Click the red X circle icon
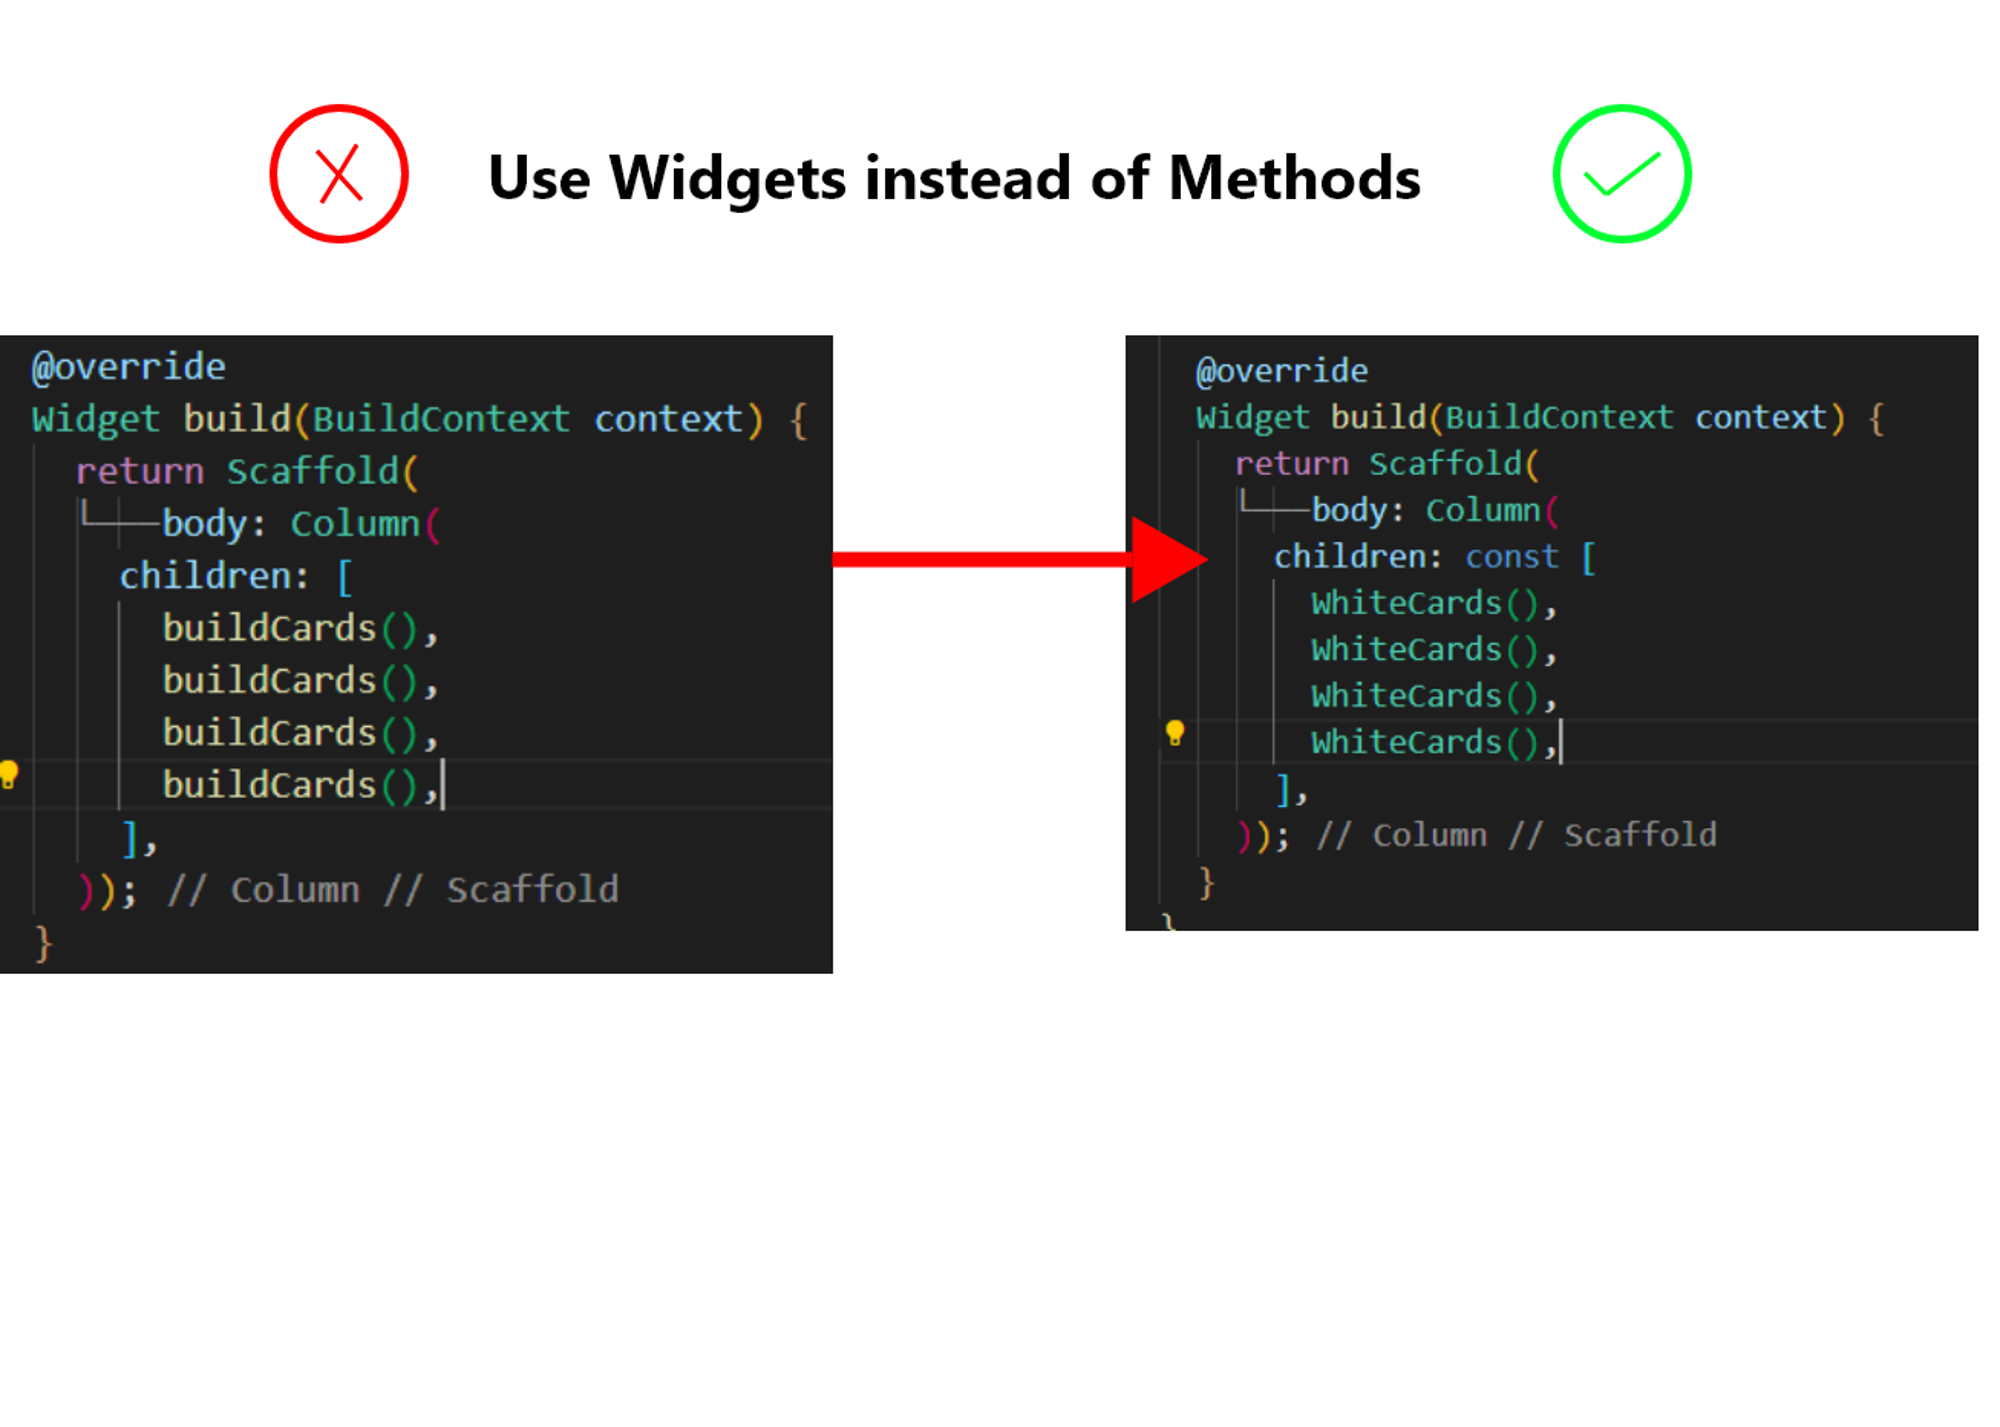Image resolution: width=2000 pixels, height=1427 pixels. tap(339, 174)
